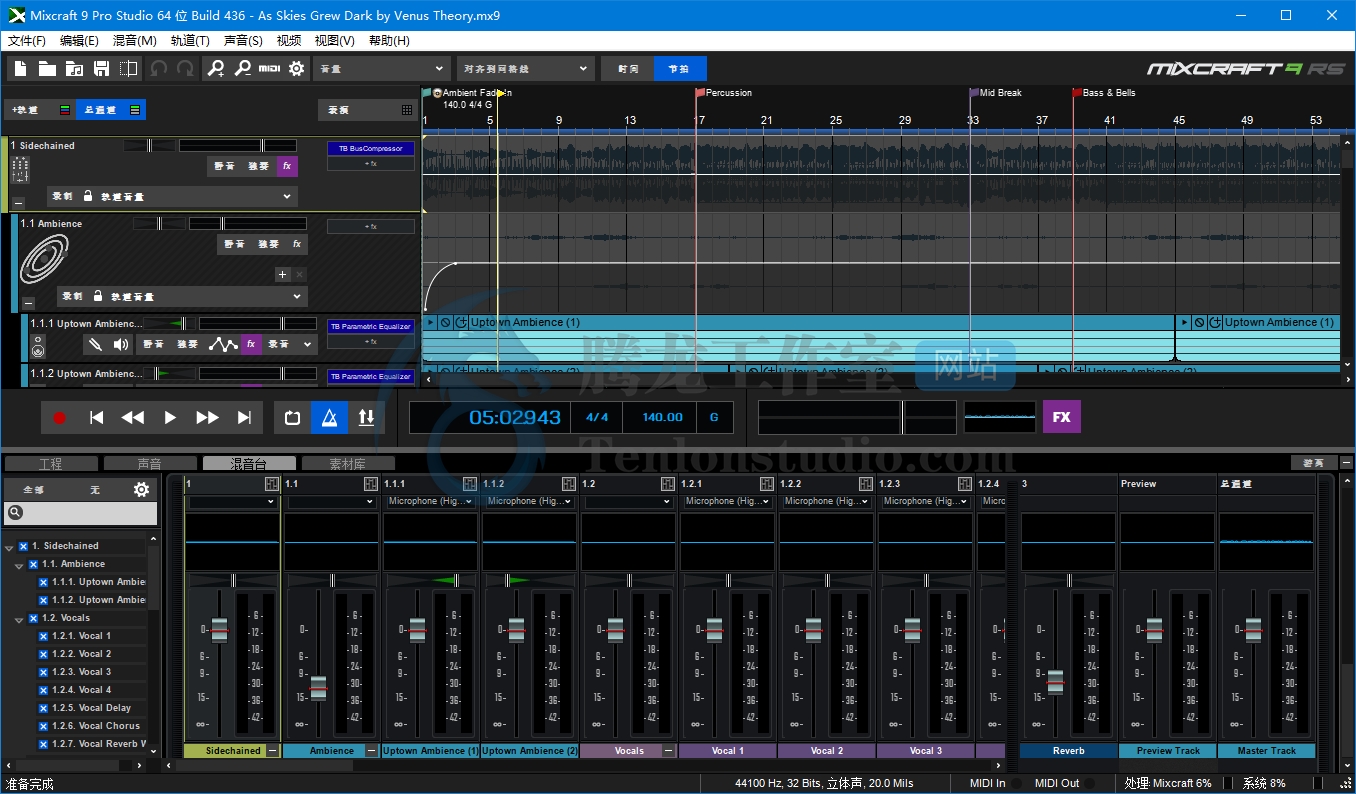Toggle visibility of 1.2.3. Vocal 3
Image resolution: width=1356 pixels, height=794 pixels.
(43, 672)
